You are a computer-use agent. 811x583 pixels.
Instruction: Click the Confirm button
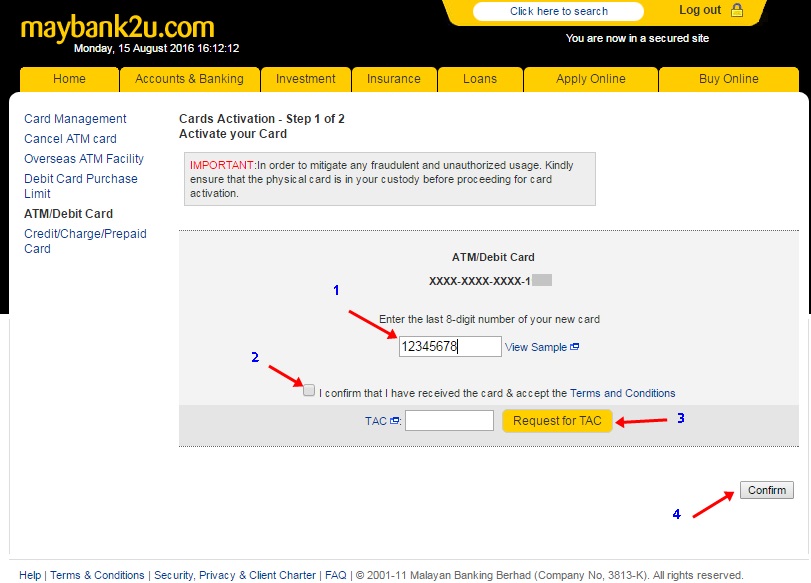coord(767,490)
